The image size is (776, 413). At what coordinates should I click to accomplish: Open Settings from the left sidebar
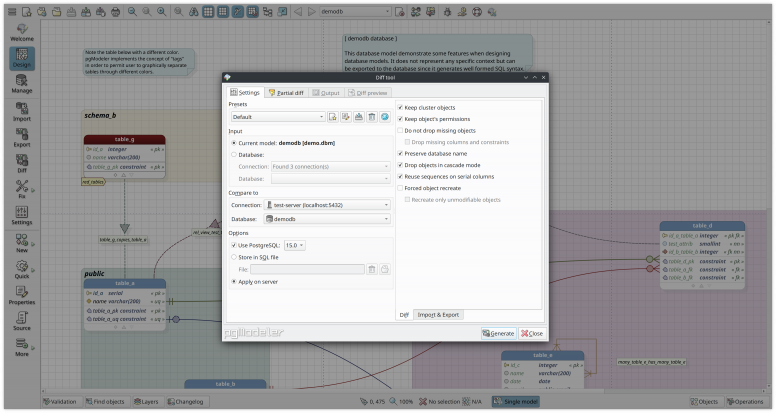22,216
